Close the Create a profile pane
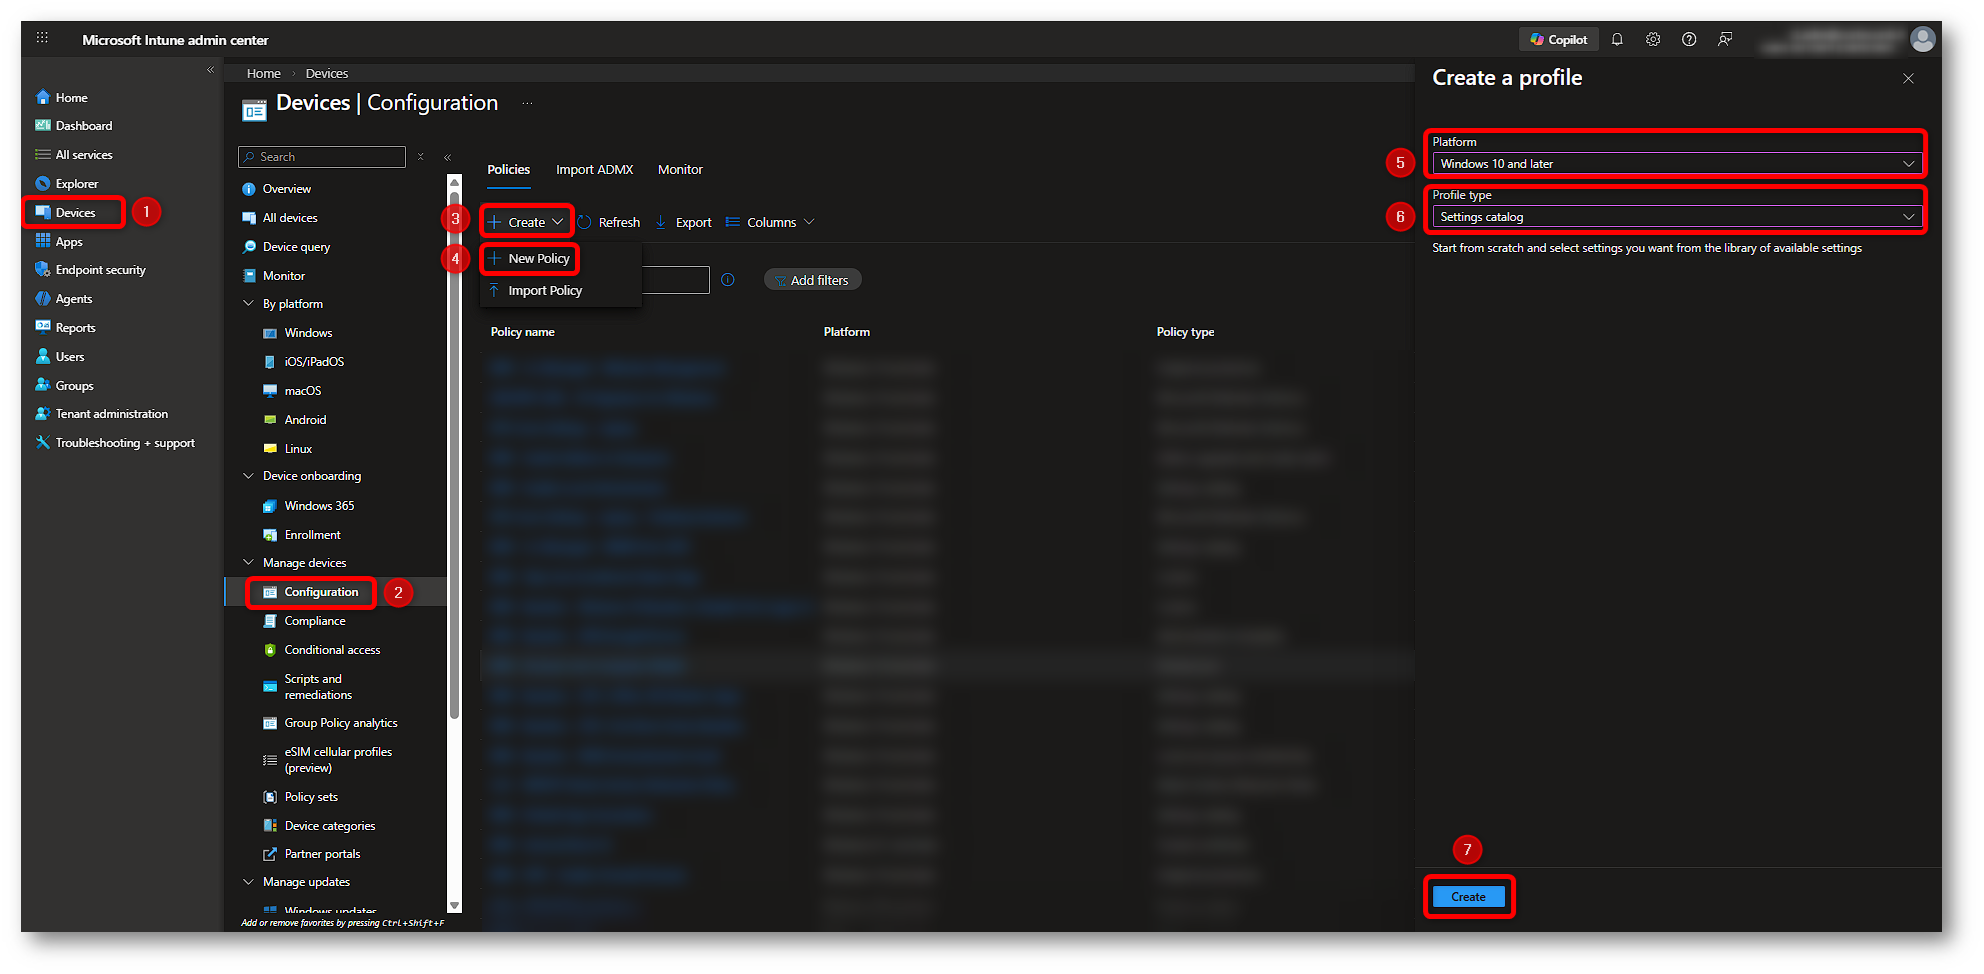Viewport: 1984px width, 974px height. coord(1908,78)
